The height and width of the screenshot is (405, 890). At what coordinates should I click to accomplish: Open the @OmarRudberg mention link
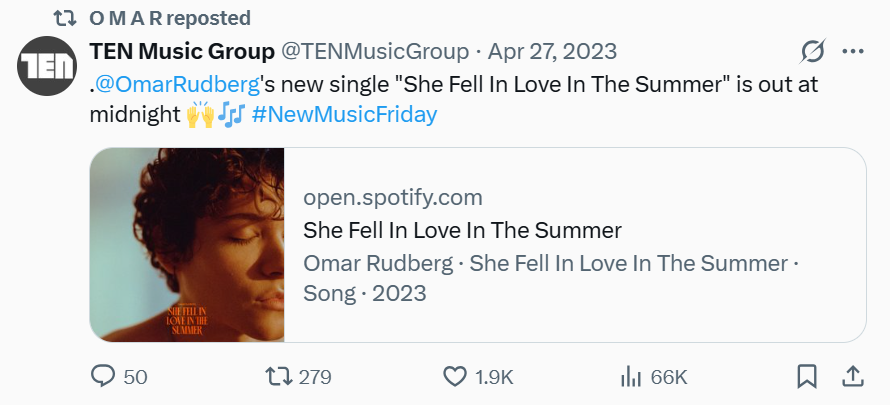pyautogui.click(x=172, y=84)
